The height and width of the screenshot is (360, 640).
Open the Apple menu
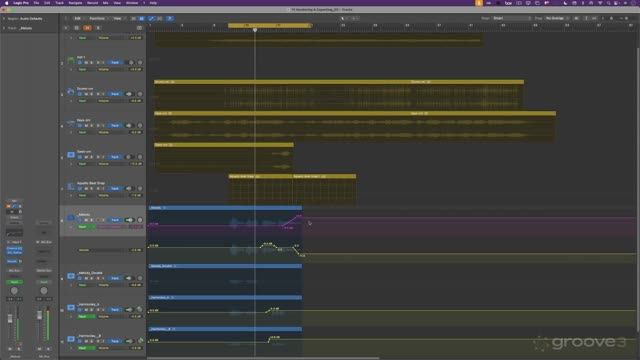(7, 3)
